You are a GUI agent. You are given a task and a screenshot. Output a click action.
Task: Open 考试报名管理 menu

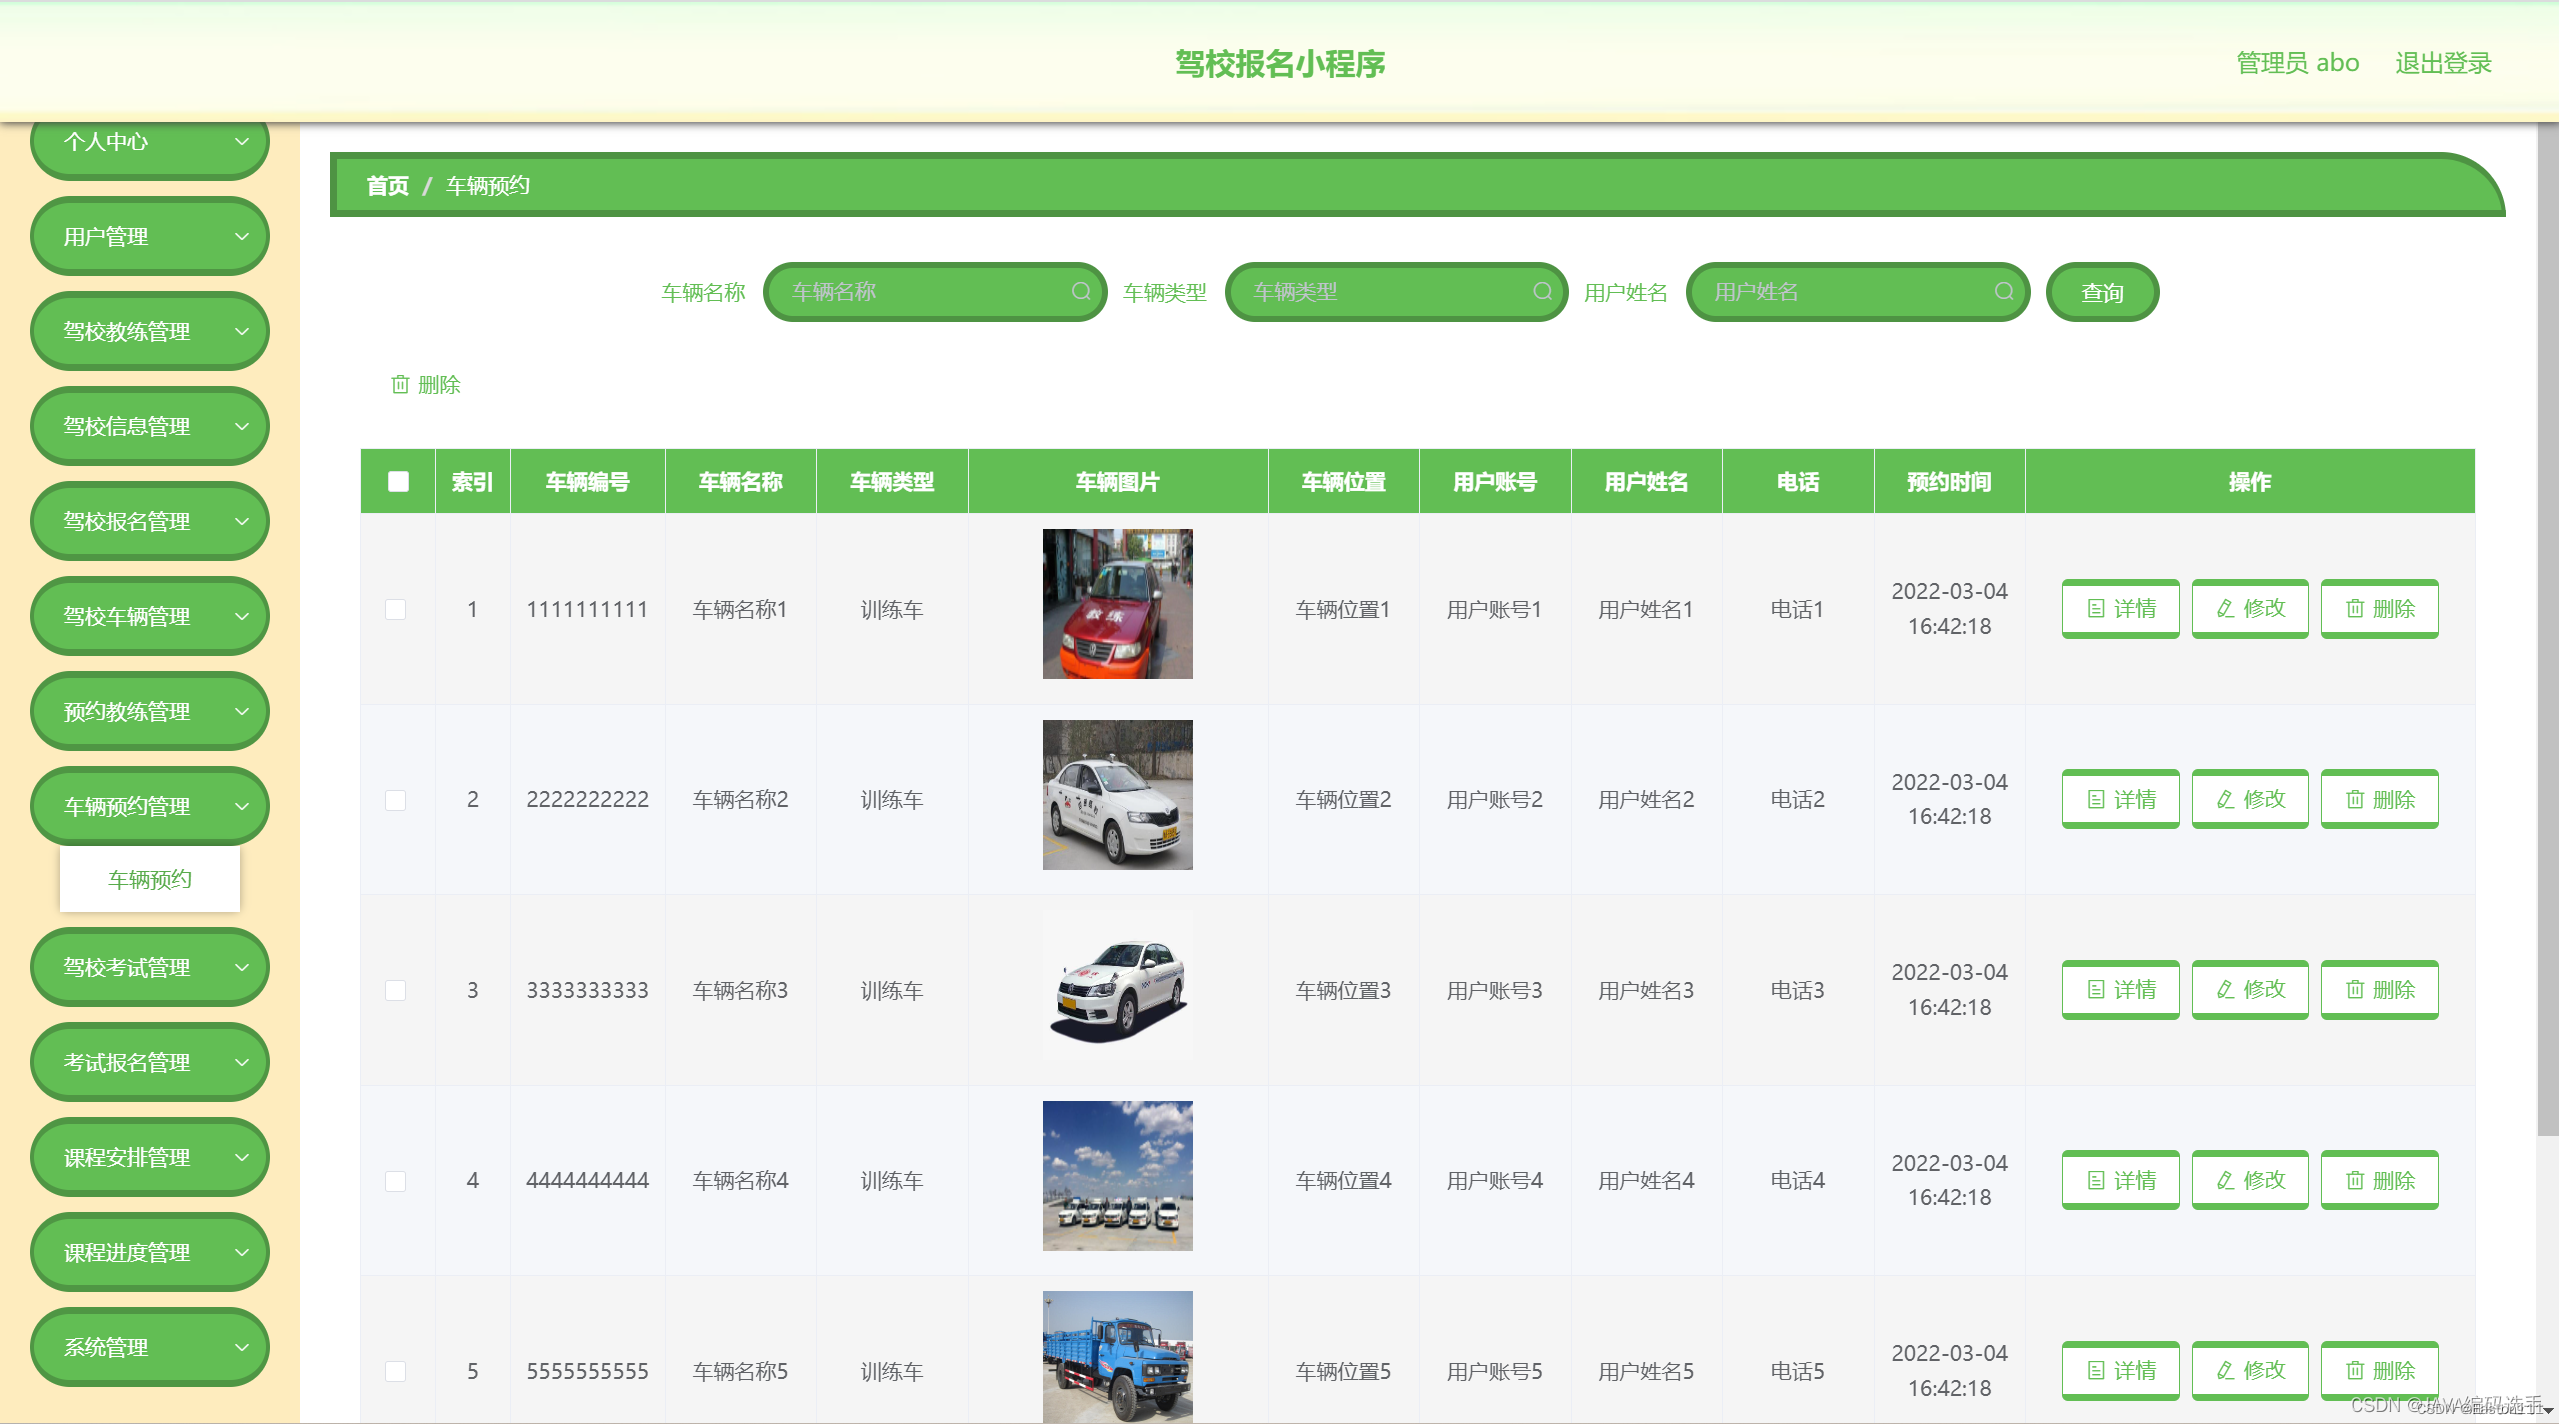pos(150,1062)
